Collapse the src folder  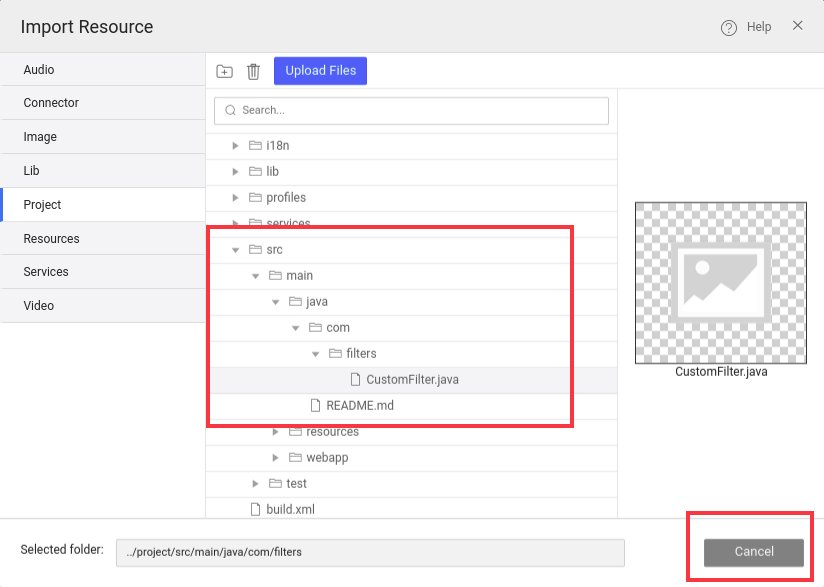click(235, 249)
